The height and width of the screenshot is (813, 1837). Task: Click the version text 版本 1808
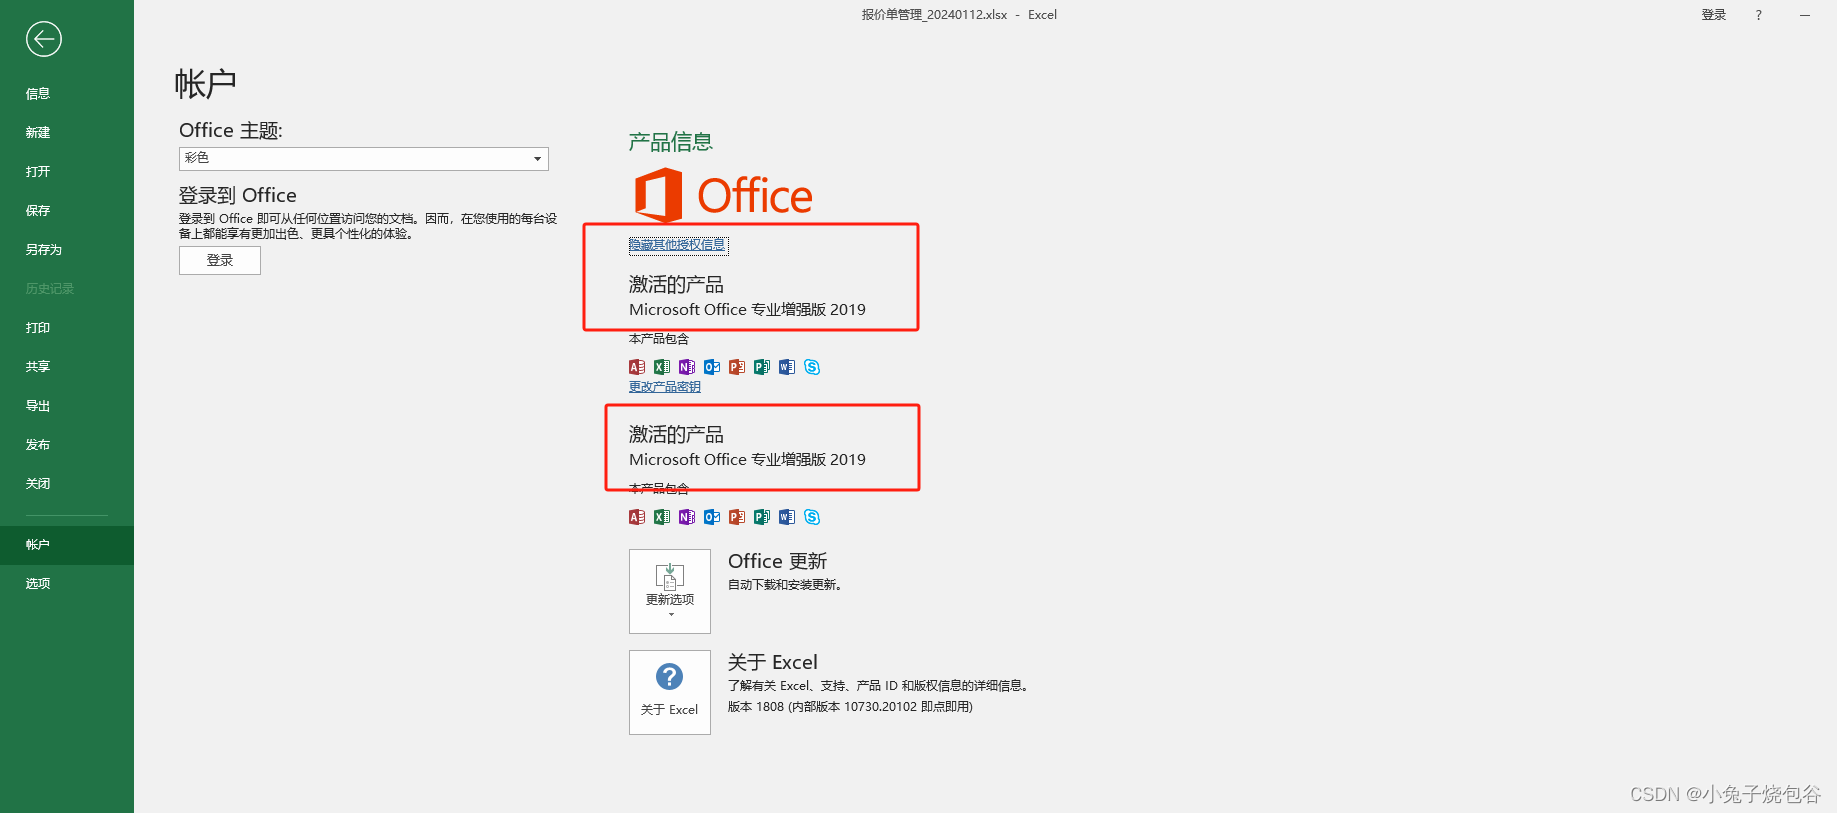pos(850,707)
